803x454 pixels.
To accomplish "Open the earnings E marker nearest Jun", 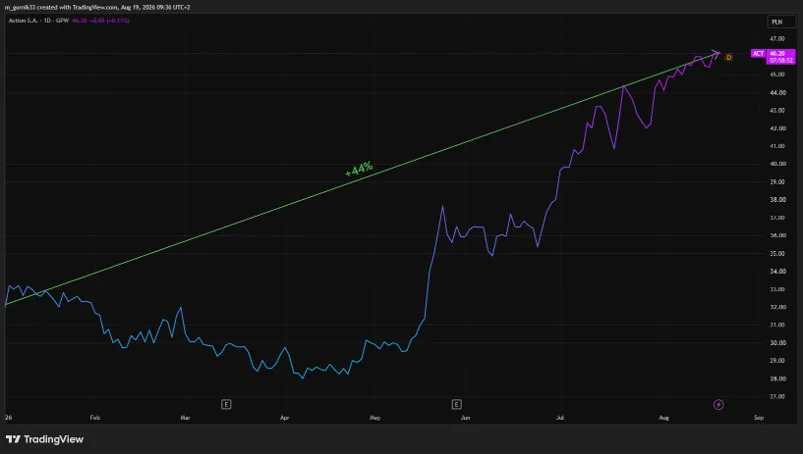I will point(456,404).
